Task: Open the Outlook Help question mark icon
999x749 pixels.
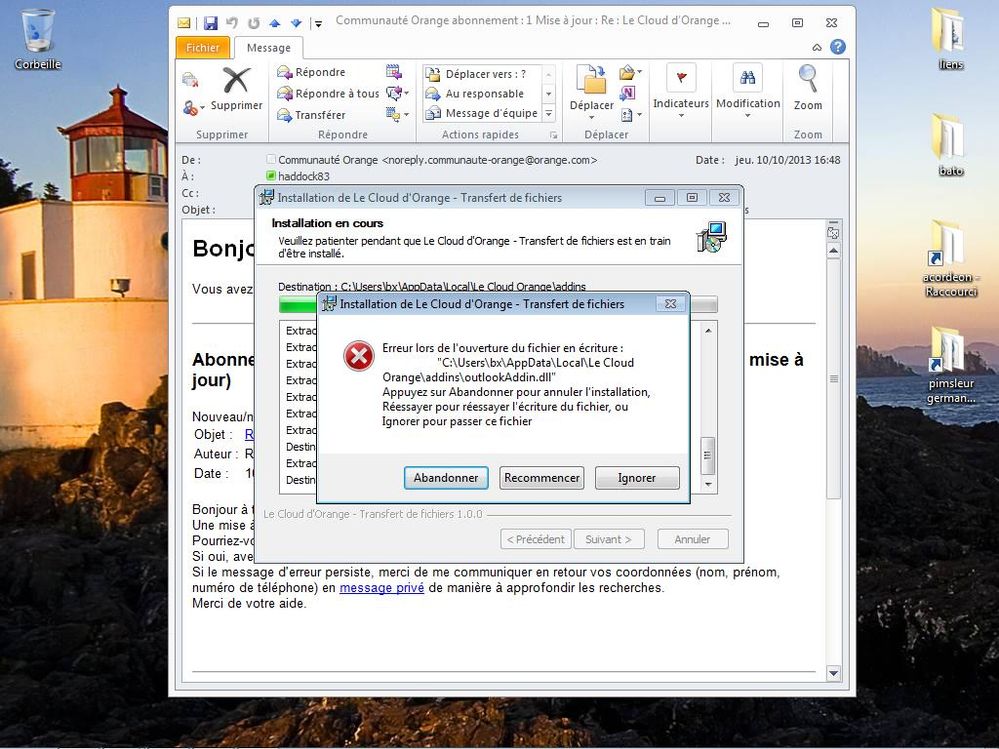Action: (x=838, y=46)
